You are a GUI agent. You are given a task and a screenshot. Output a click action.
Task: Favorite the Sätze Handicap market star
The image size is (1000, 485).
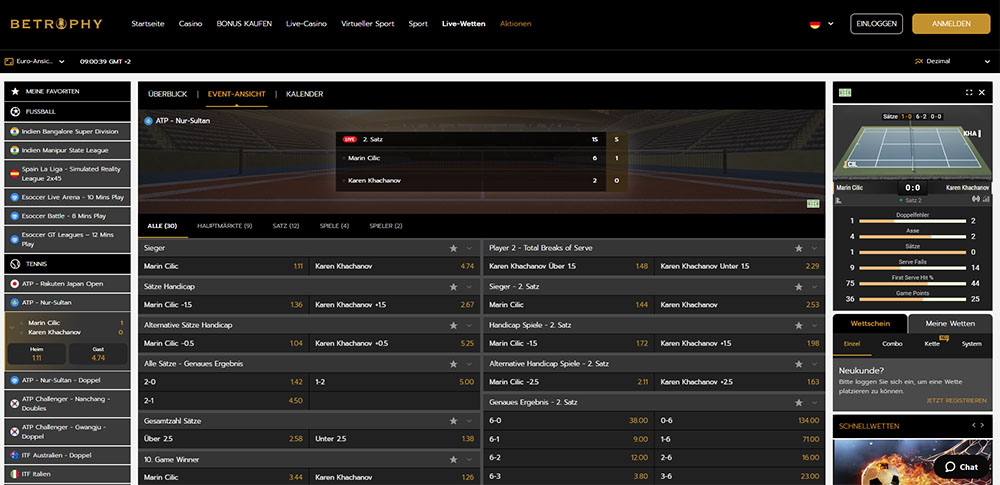453,287
